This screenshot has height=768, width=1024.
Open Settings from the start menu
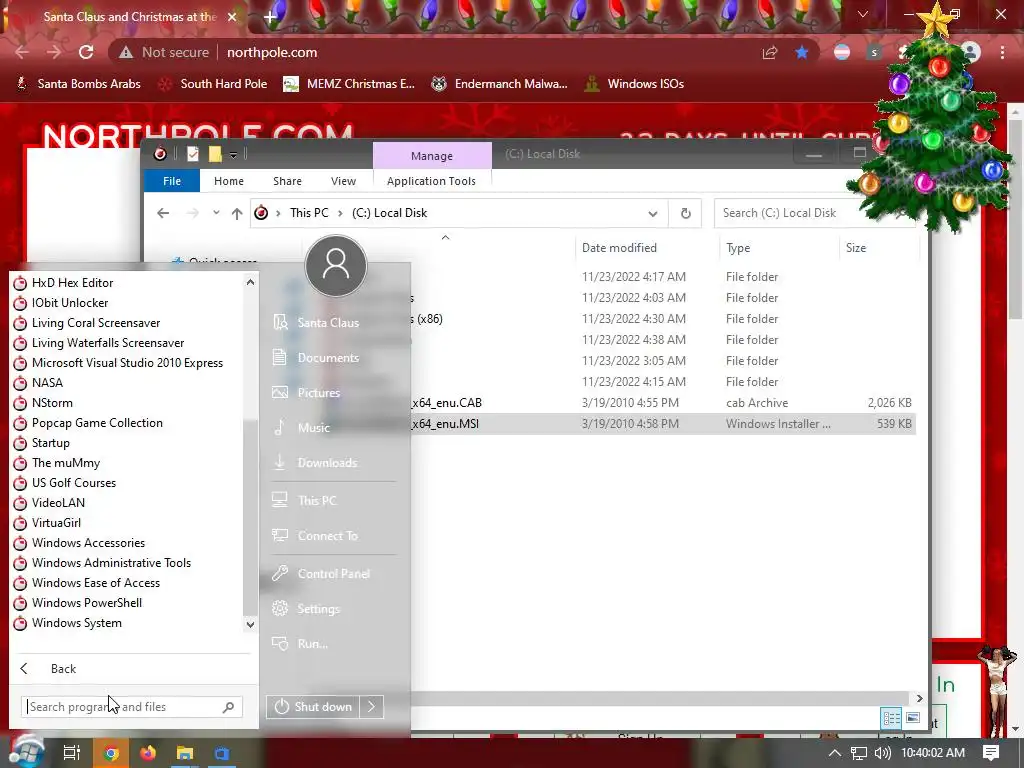[318, 609]
